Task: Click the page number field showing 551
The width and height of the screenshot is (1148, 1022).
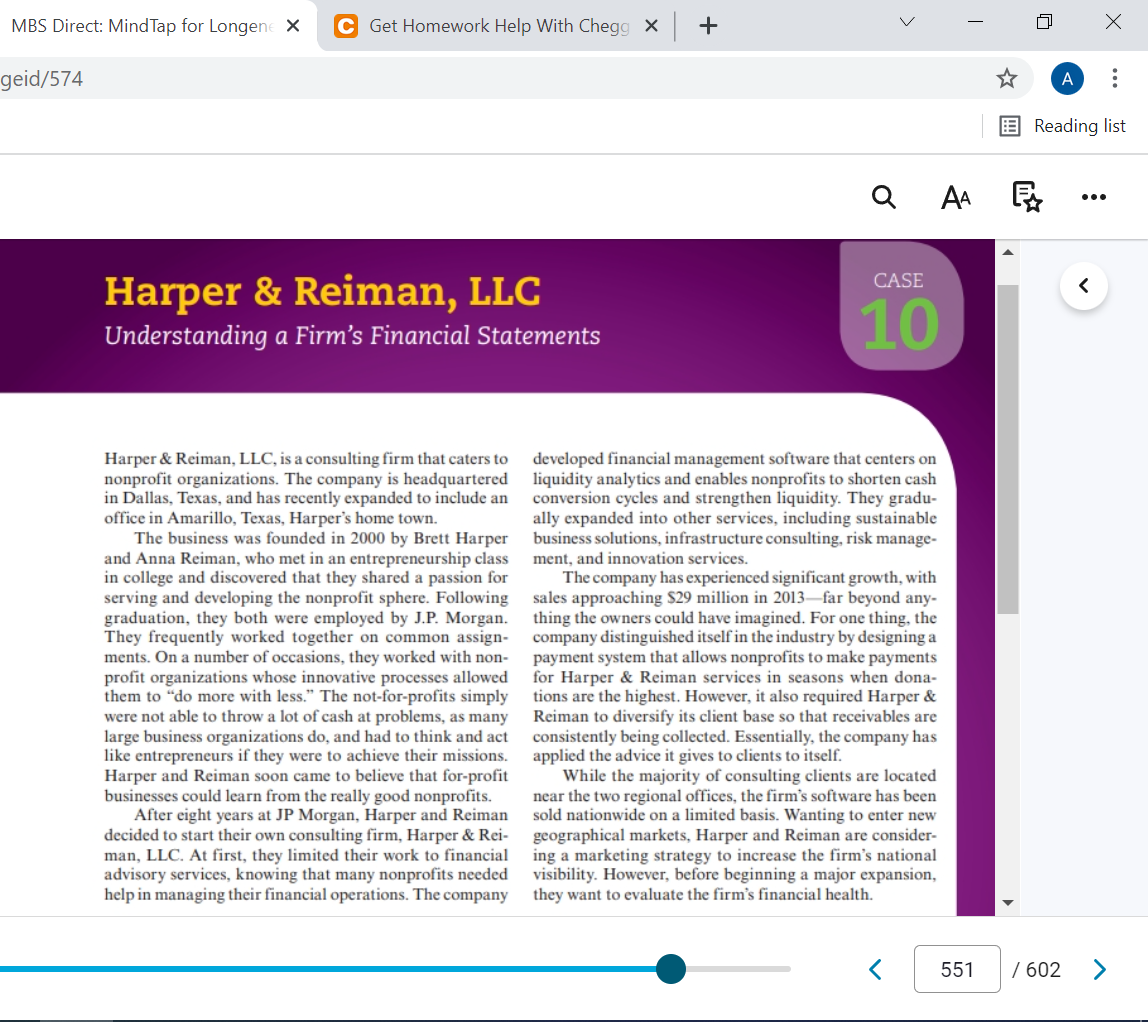Action: tap(957, 969)
